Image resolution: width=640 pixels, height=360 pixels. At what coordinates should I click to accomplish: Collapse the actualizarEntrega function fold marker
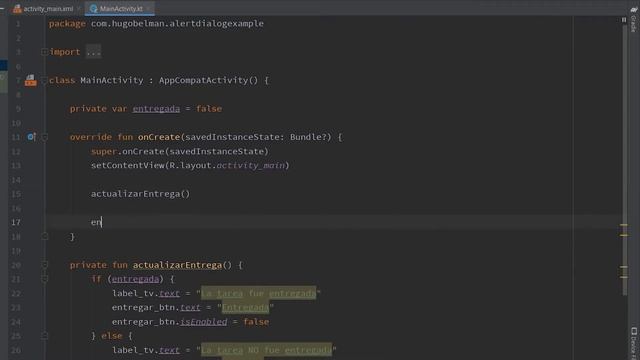point(44,265)
